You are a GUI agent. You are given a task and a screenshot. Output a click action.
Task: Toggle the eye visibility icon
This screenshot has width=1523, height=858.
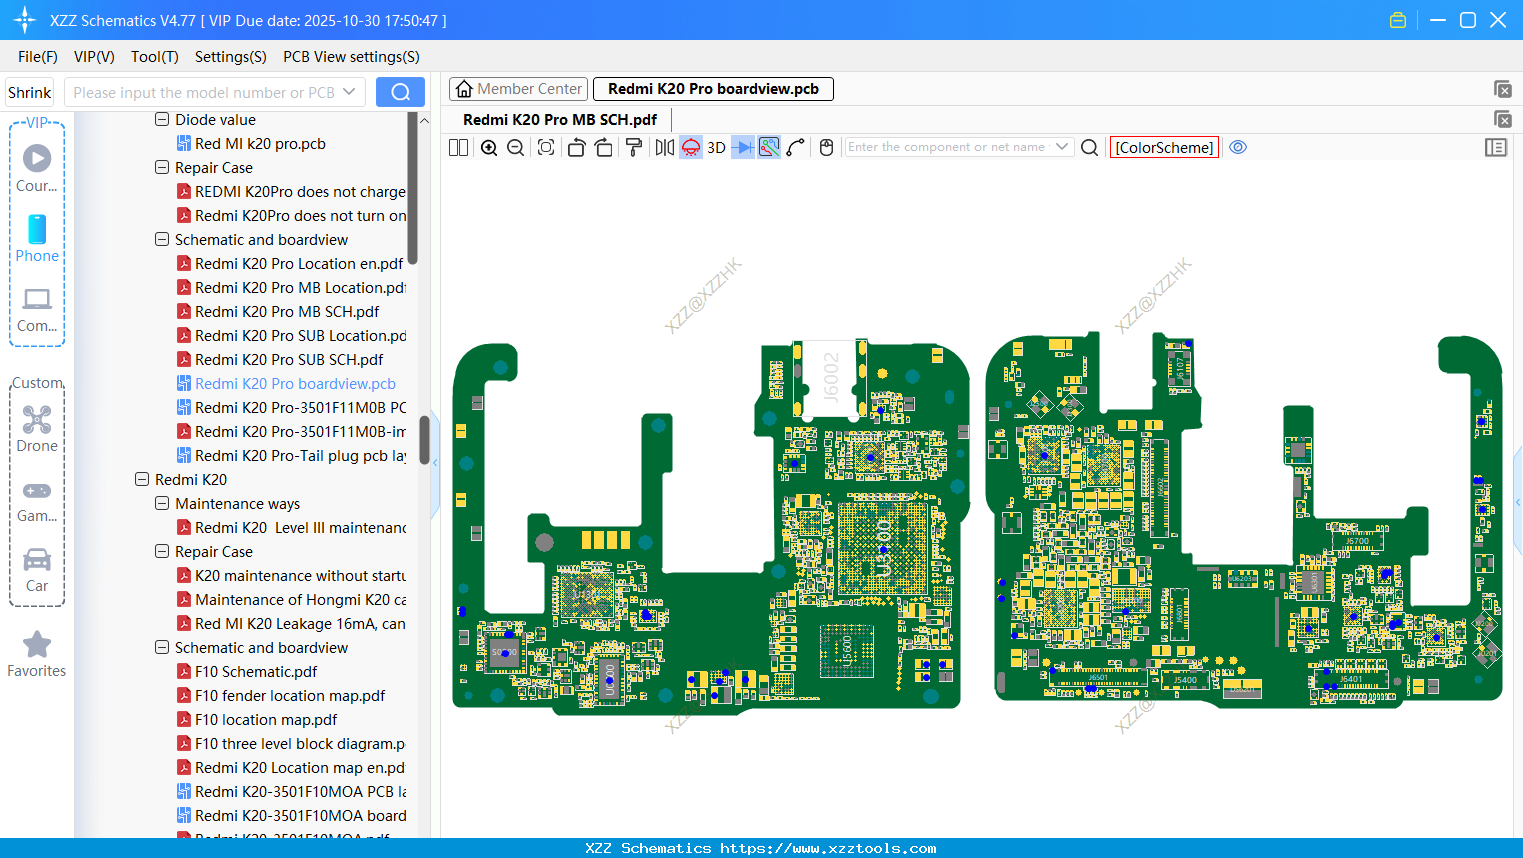point(1238,147)
